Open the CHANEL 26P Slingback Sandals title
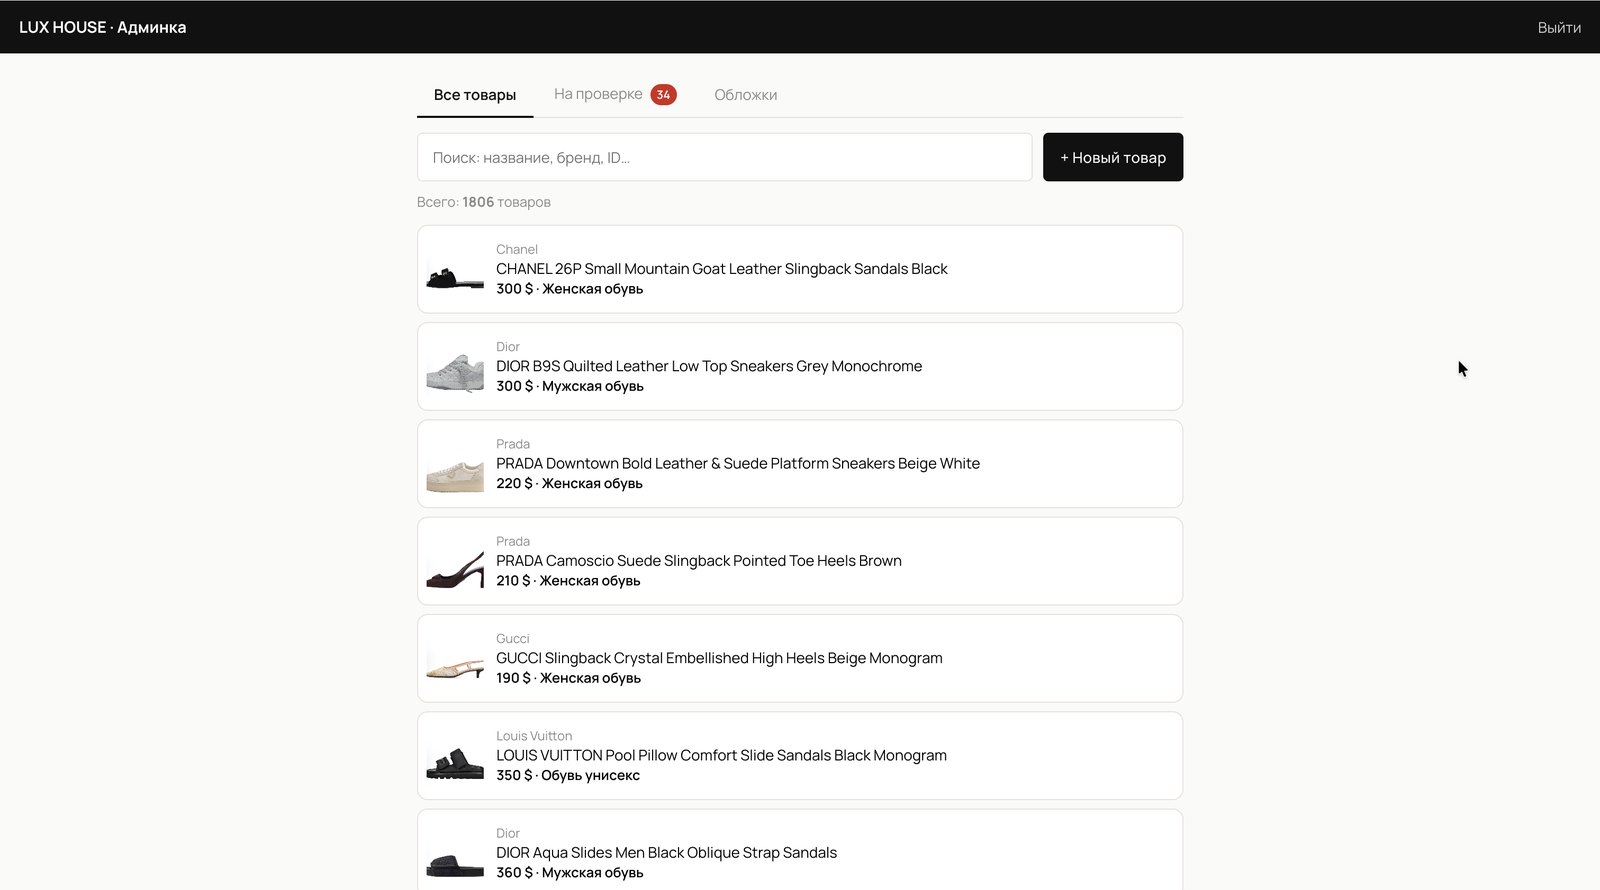This screenshot has width=1600, height=890. click(721, 269)
